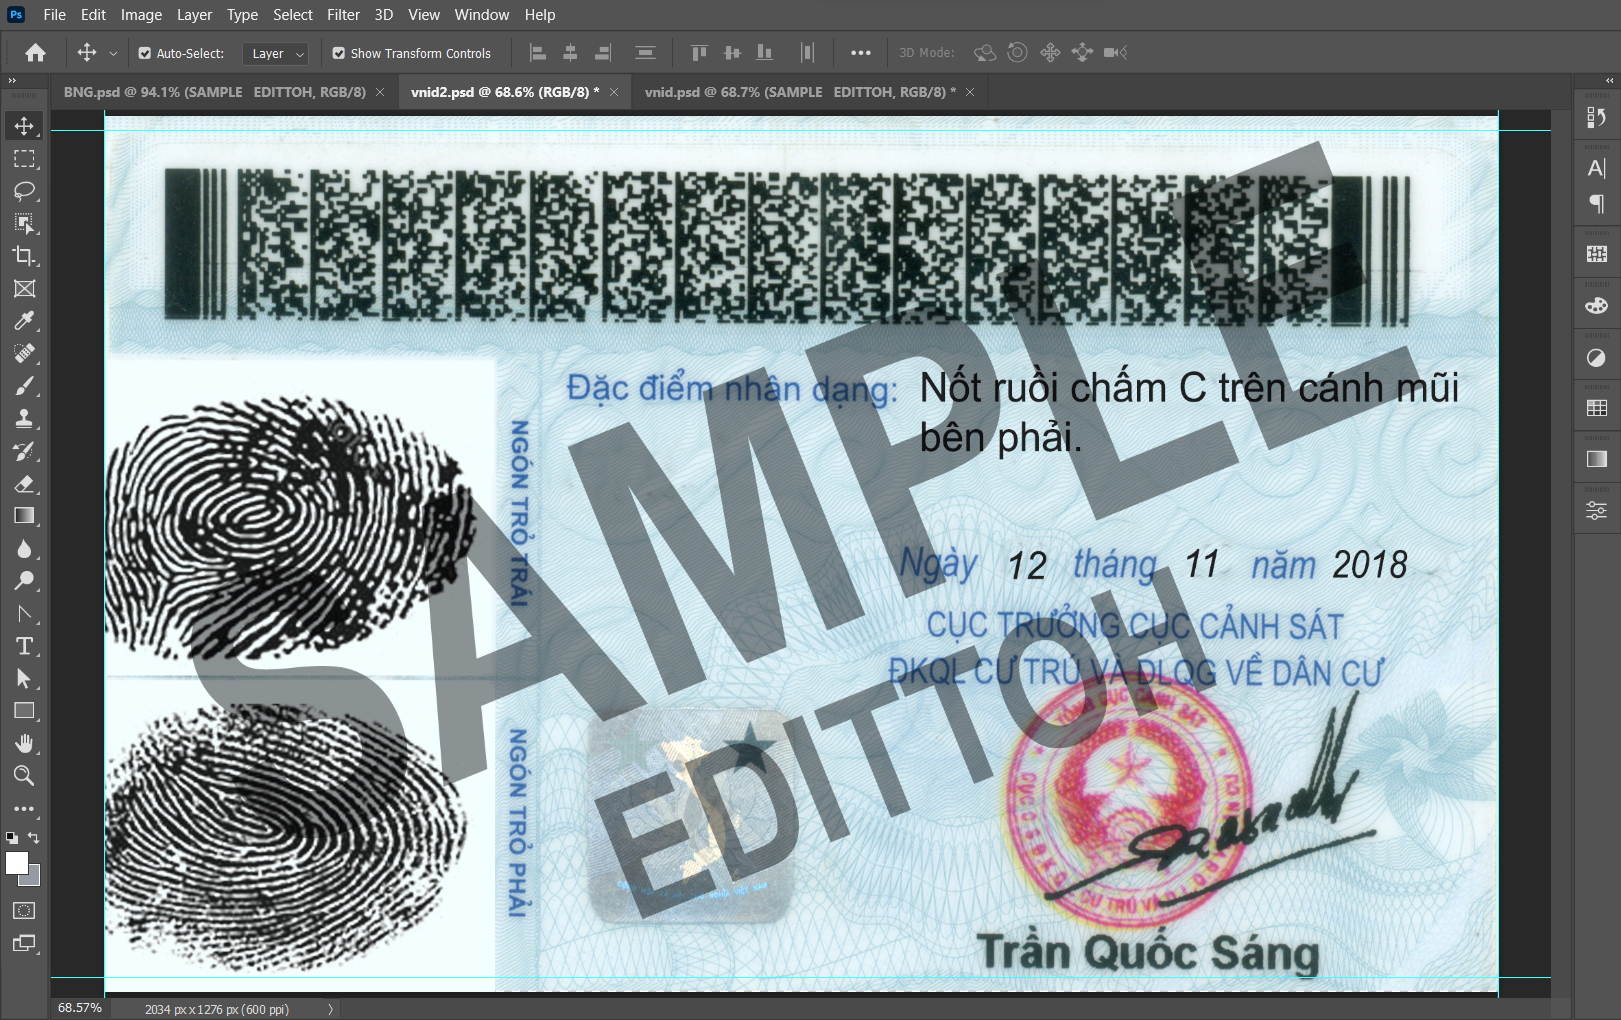
Task: Select the Clone Stamp tool
Action: point(24,419)
